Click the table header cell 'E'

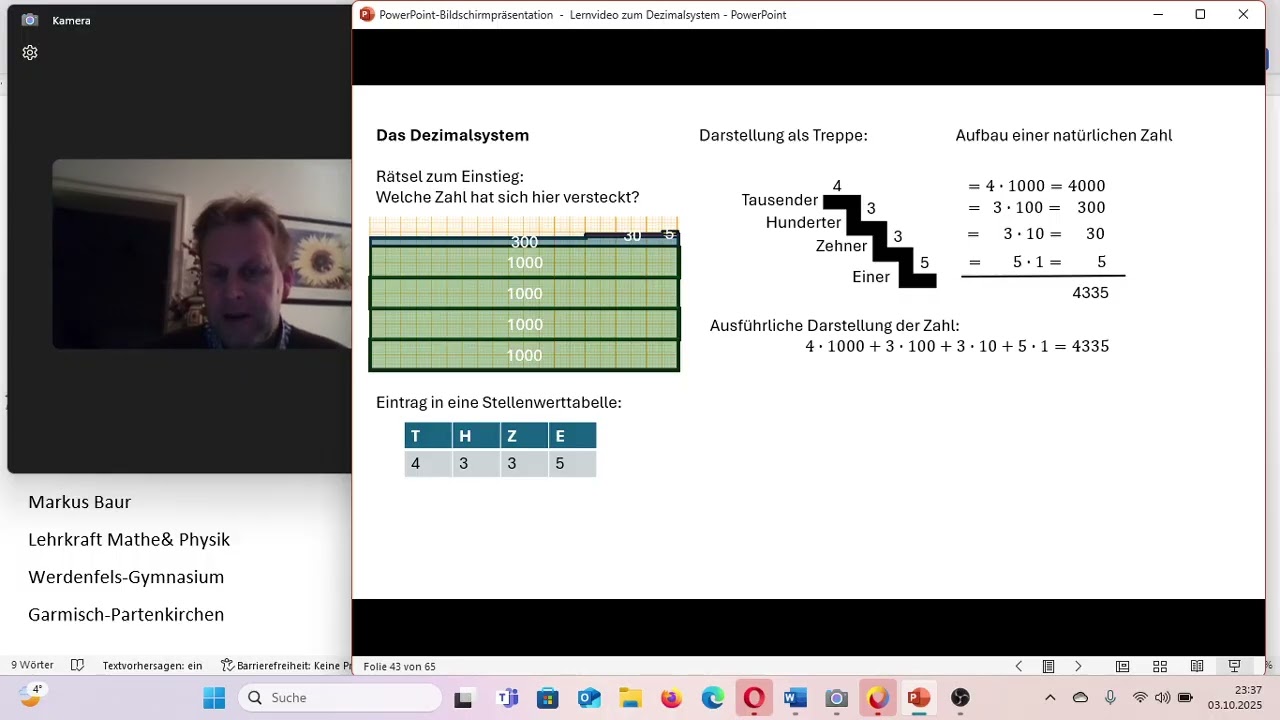tap(572, 436)
